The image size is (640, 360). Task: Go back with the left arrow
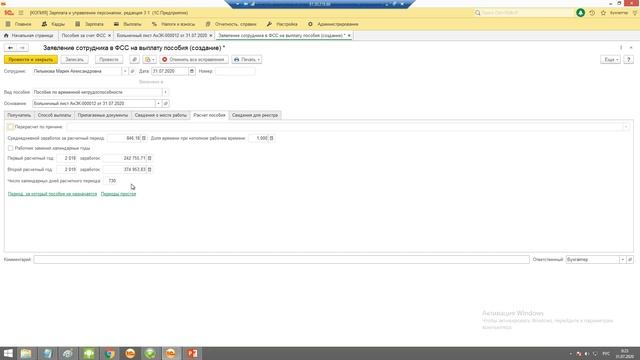pyautogui.click(x=10, y=48)
